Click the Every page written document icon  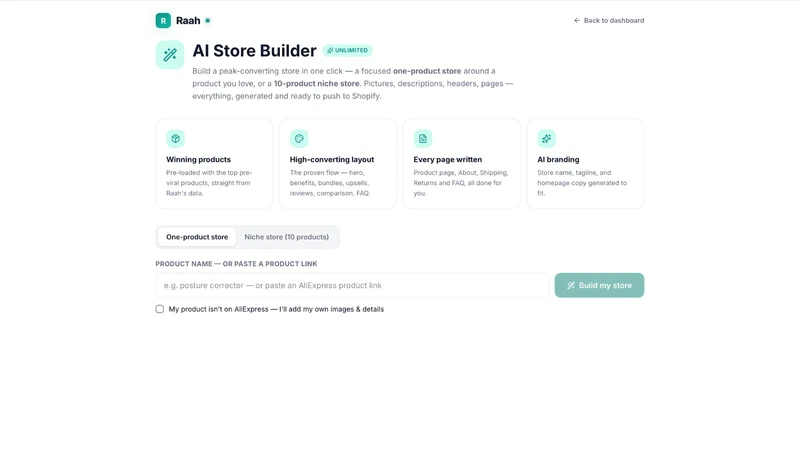tap(423, 138)
